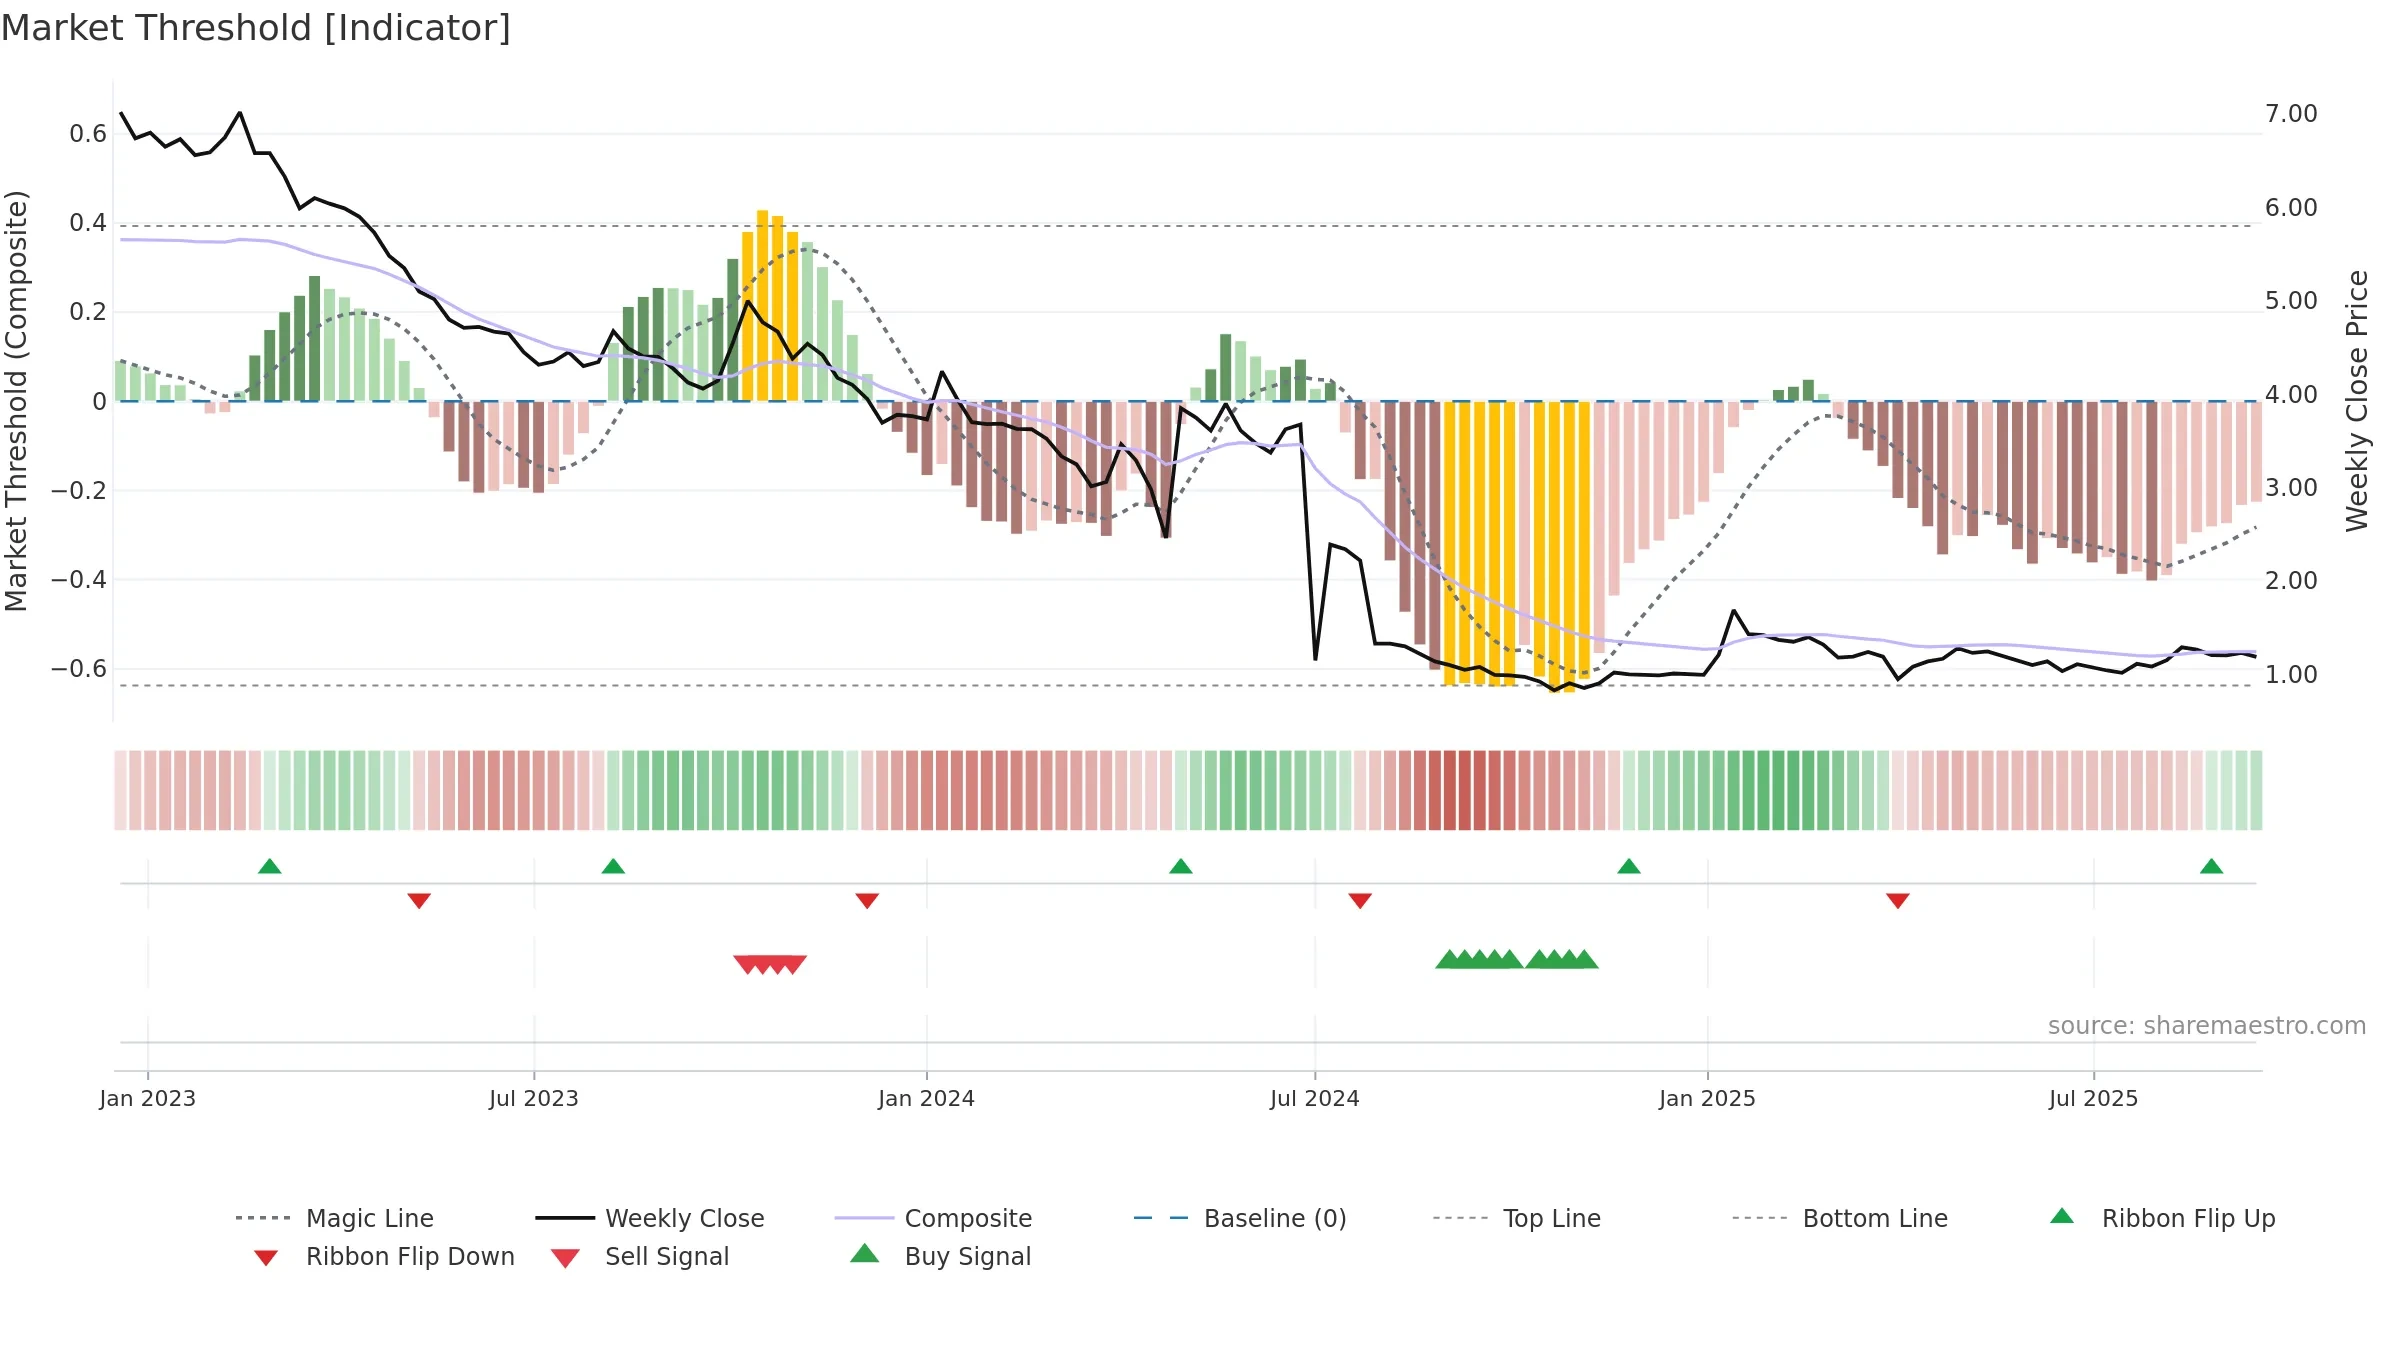Click the ribbon flip down marker before Jan 2024

867,901
